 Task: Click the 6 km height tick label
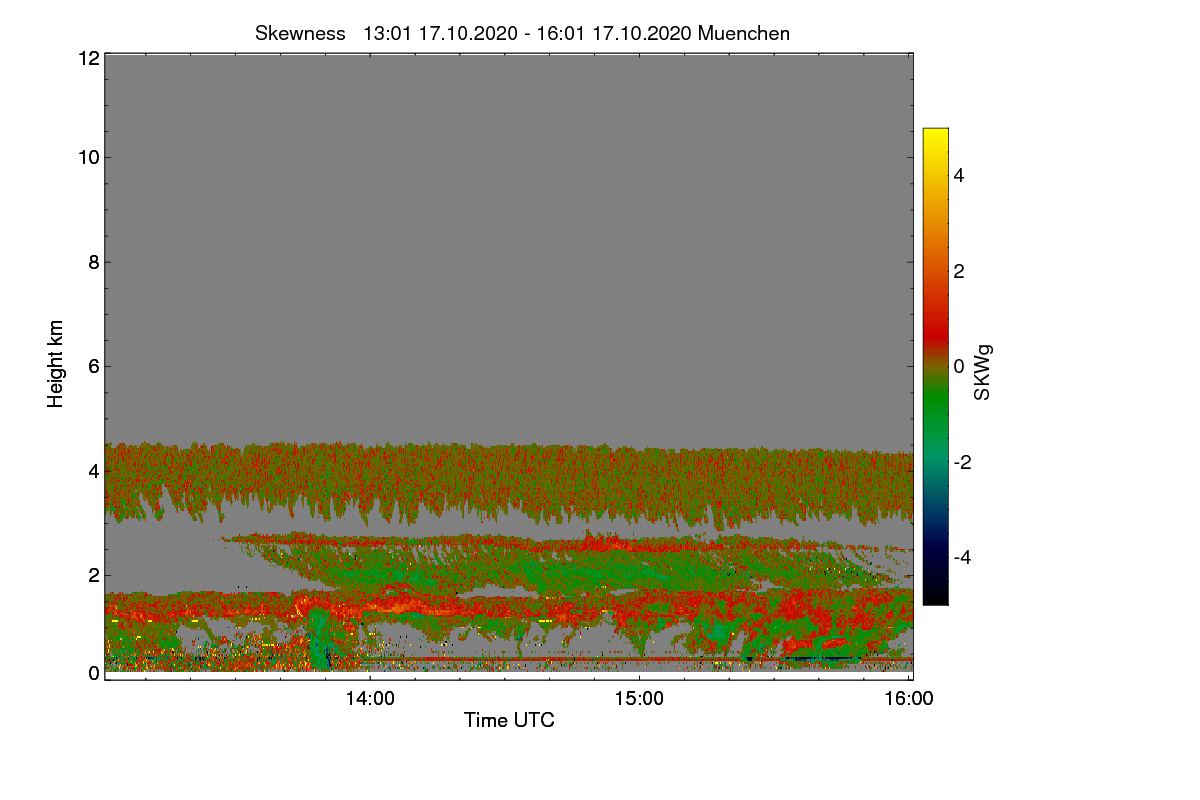tap(91, 366)
